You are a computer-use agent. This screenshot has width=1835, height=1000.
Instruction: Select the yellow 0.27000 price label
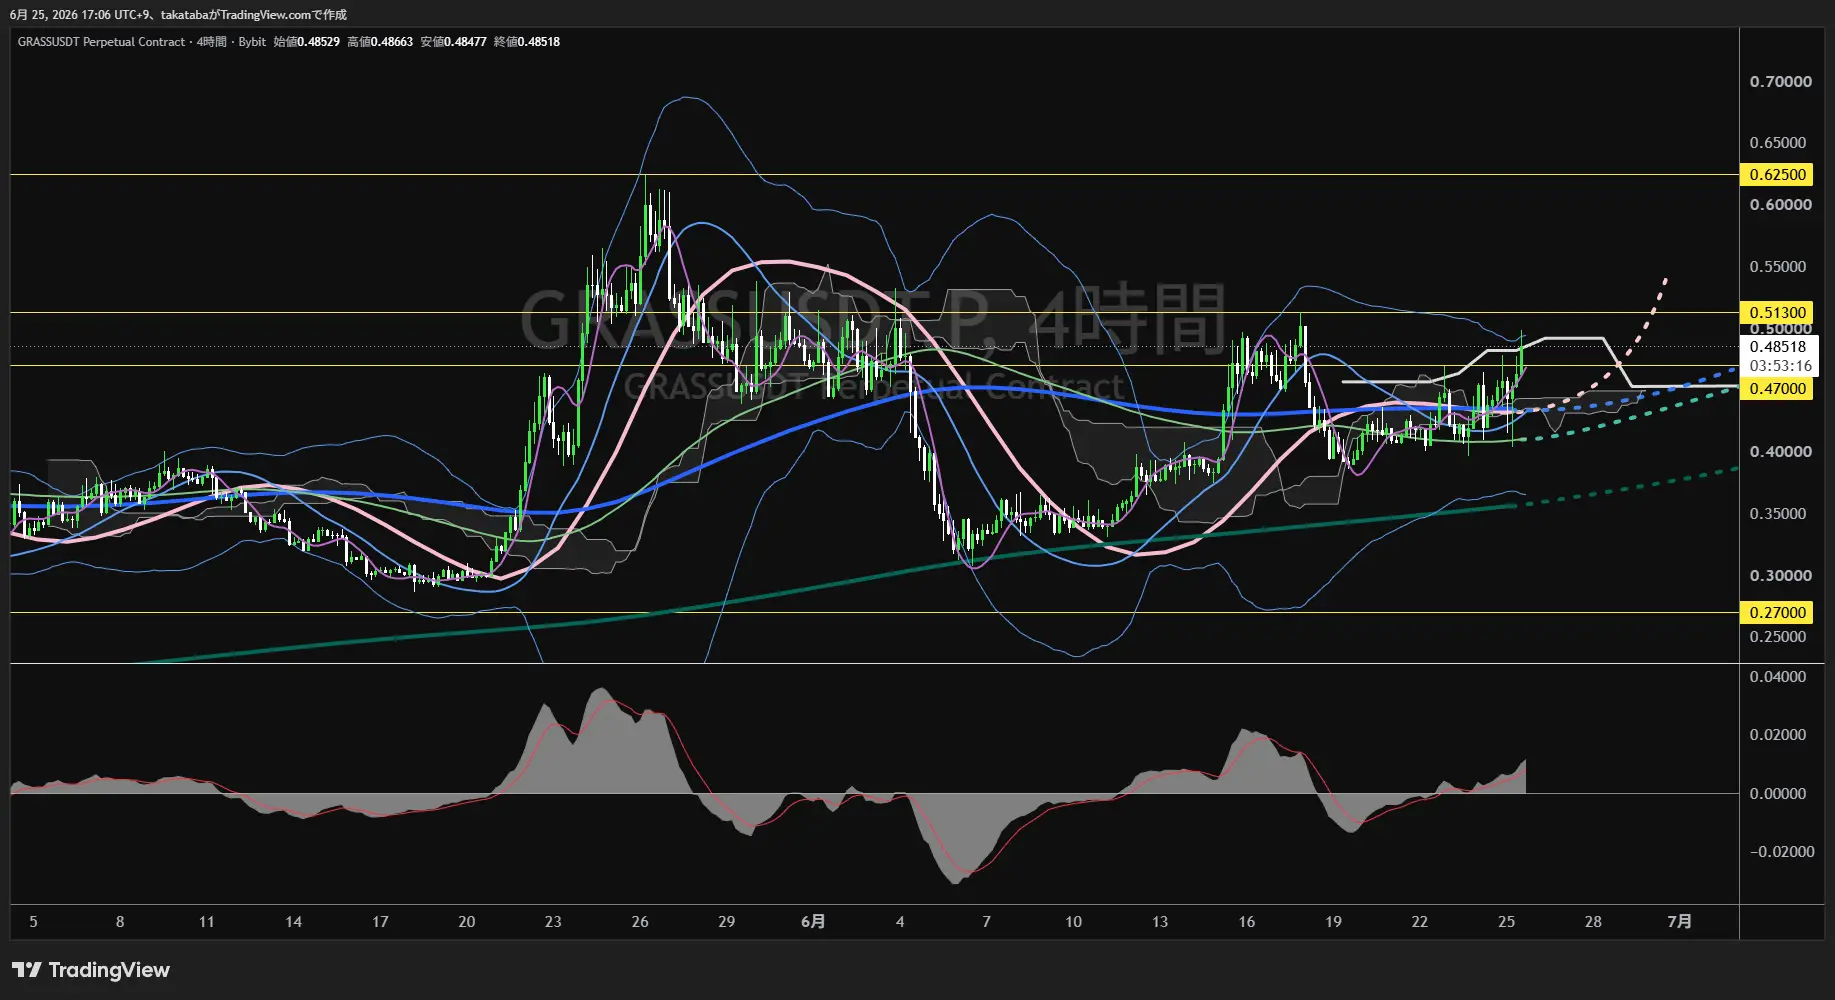[x=1778, y=612]
